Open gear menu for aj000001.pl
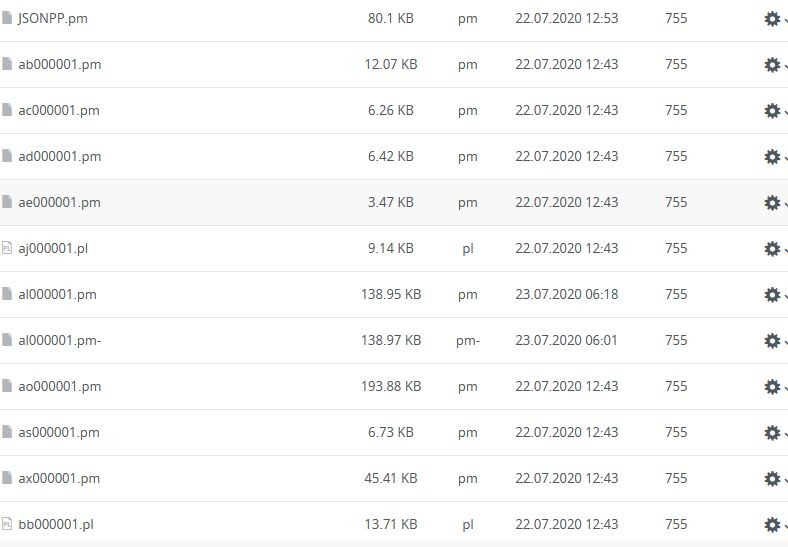This screenshot has width=788, height=547. [772, 249]
